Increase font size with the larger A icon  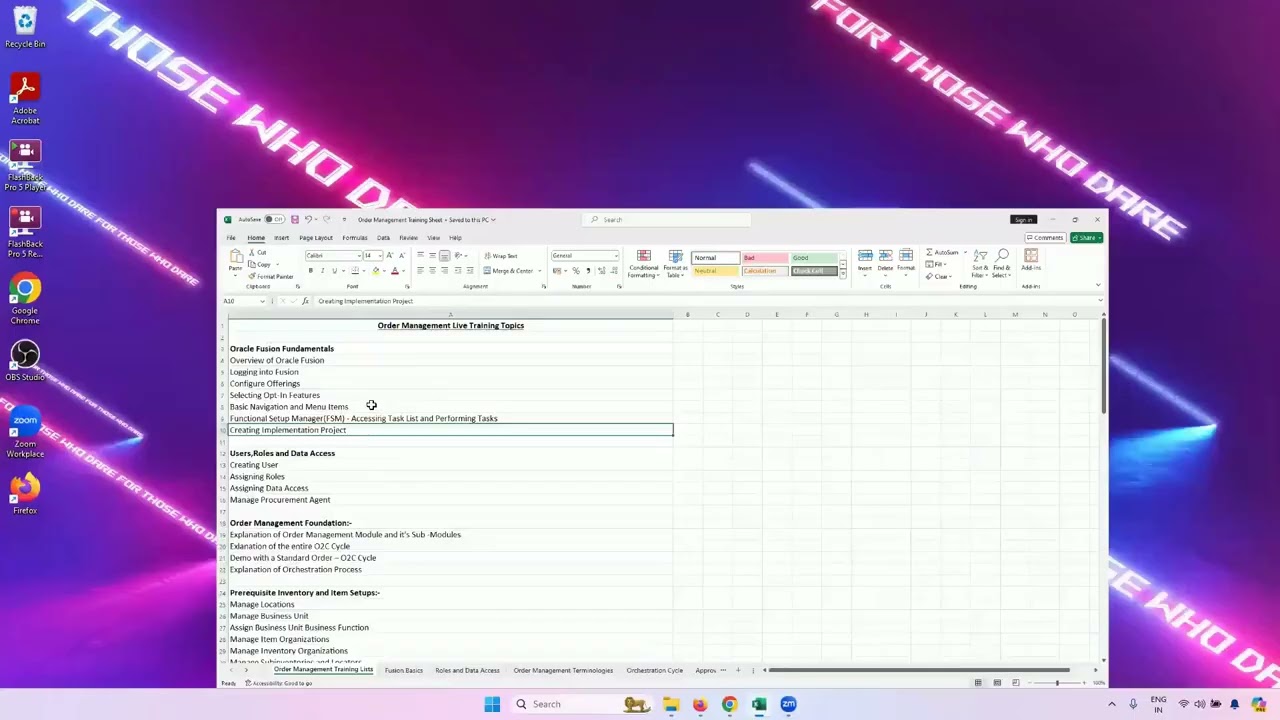coord(389,256)
